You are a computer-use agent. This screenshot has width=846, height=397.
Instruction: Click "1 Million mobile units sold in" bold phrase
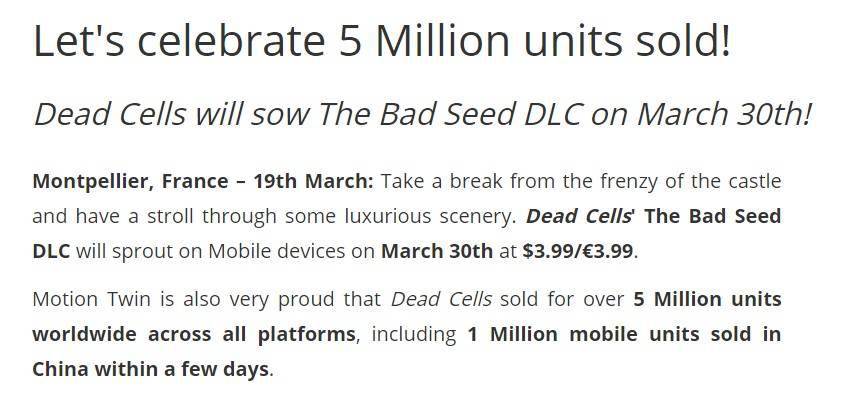[624, 334]
